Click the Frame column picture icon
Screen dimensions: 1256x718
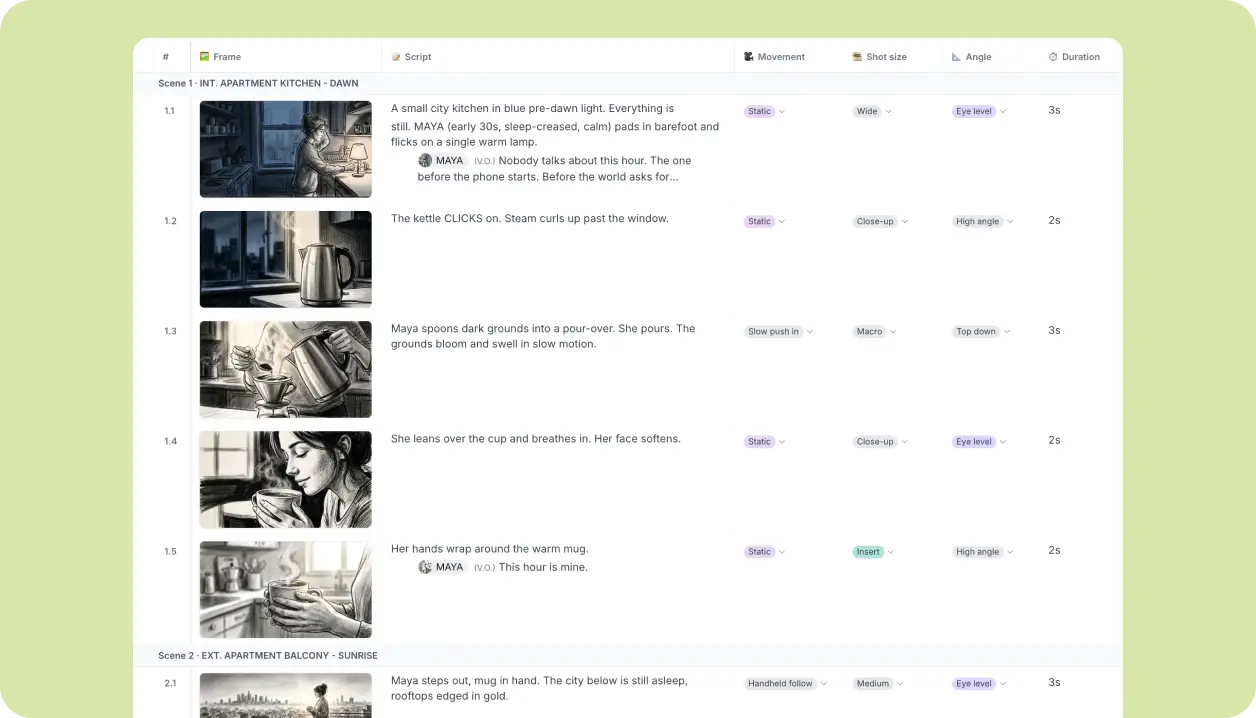(x=205, y=57)
